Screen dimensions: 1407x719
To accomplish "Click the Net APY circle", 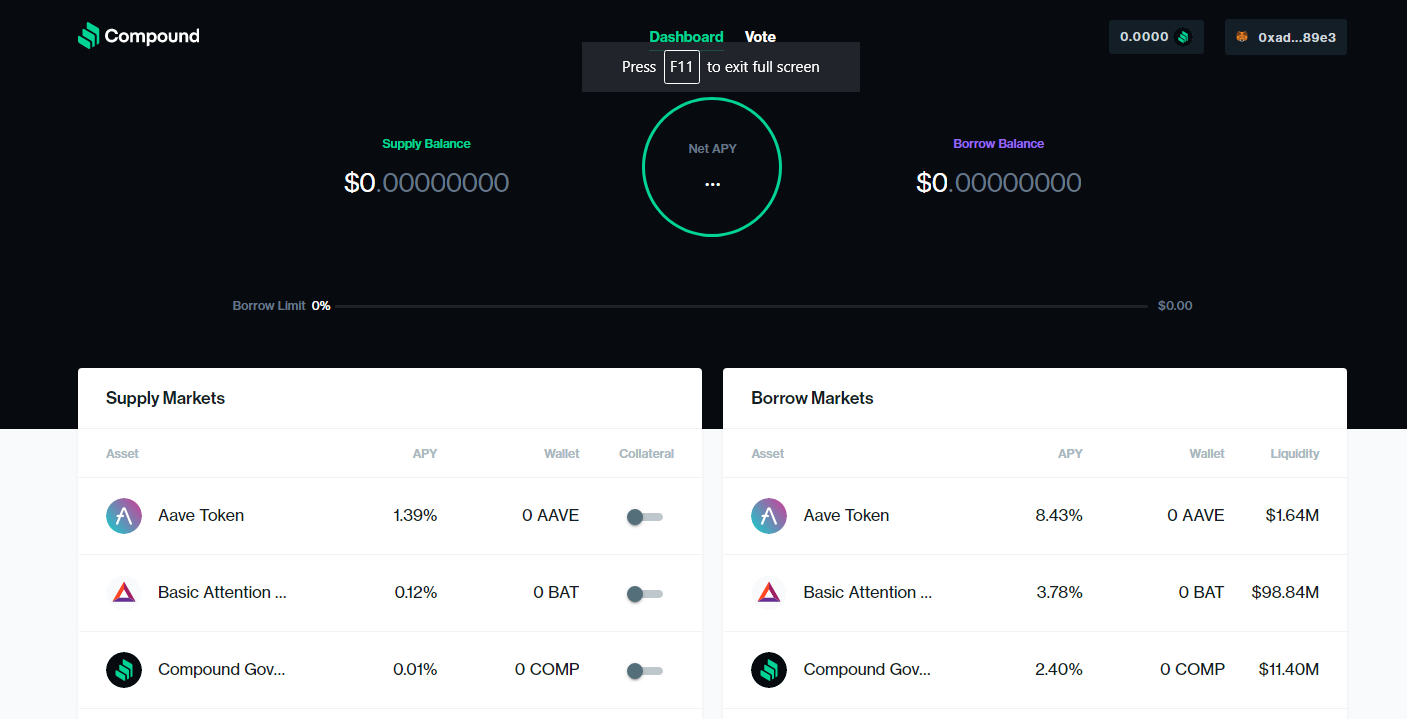I will pos(712,167).
